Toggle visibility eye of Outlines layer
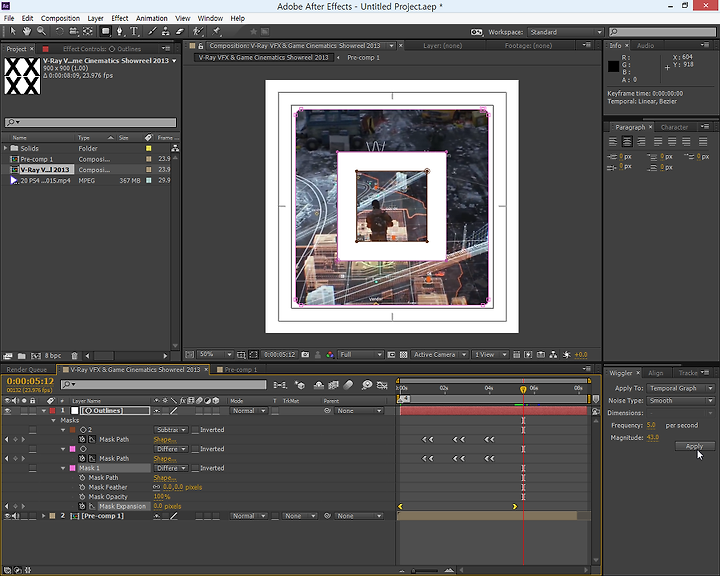The image size is (720, 576). 7,411
